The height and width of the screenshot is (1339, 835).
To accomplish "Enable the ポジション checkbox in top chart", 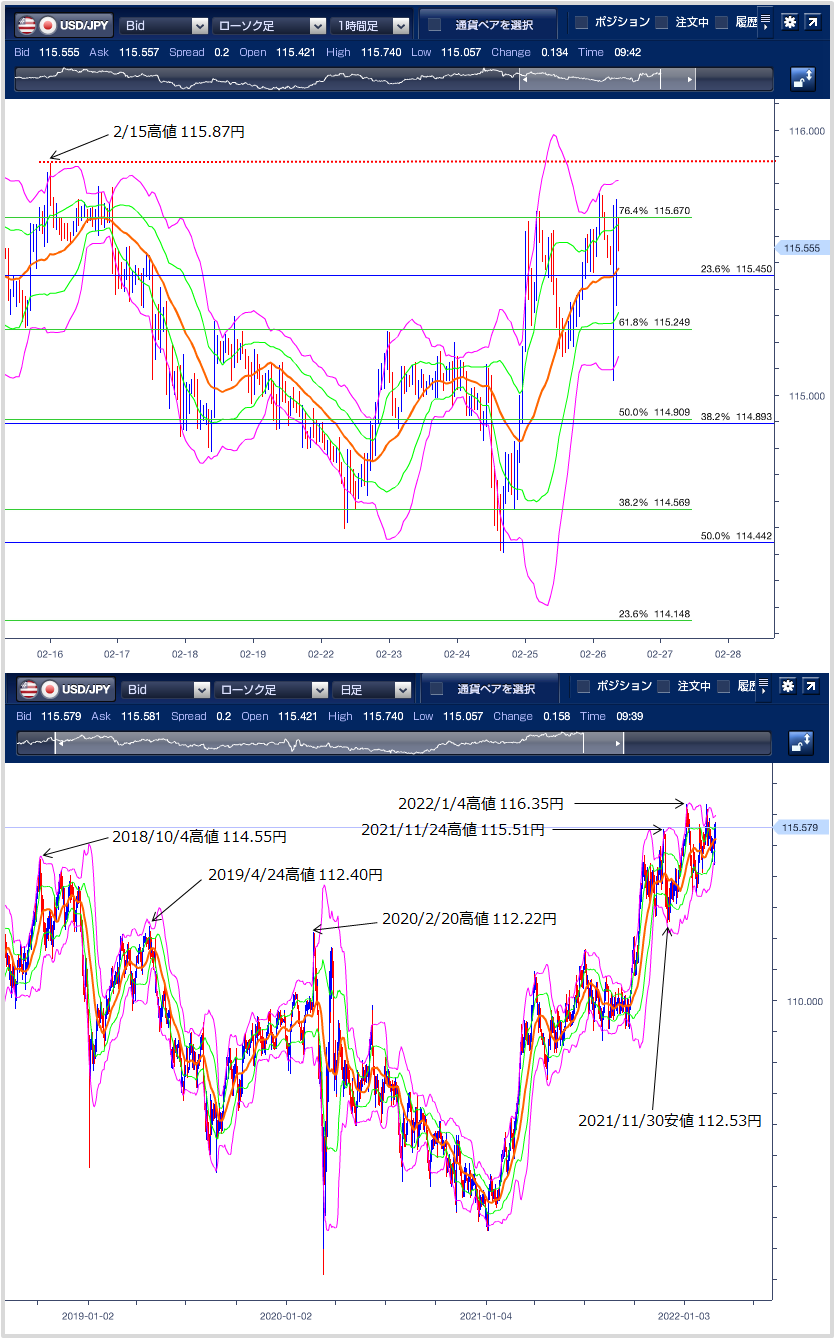I will (583, 23).
